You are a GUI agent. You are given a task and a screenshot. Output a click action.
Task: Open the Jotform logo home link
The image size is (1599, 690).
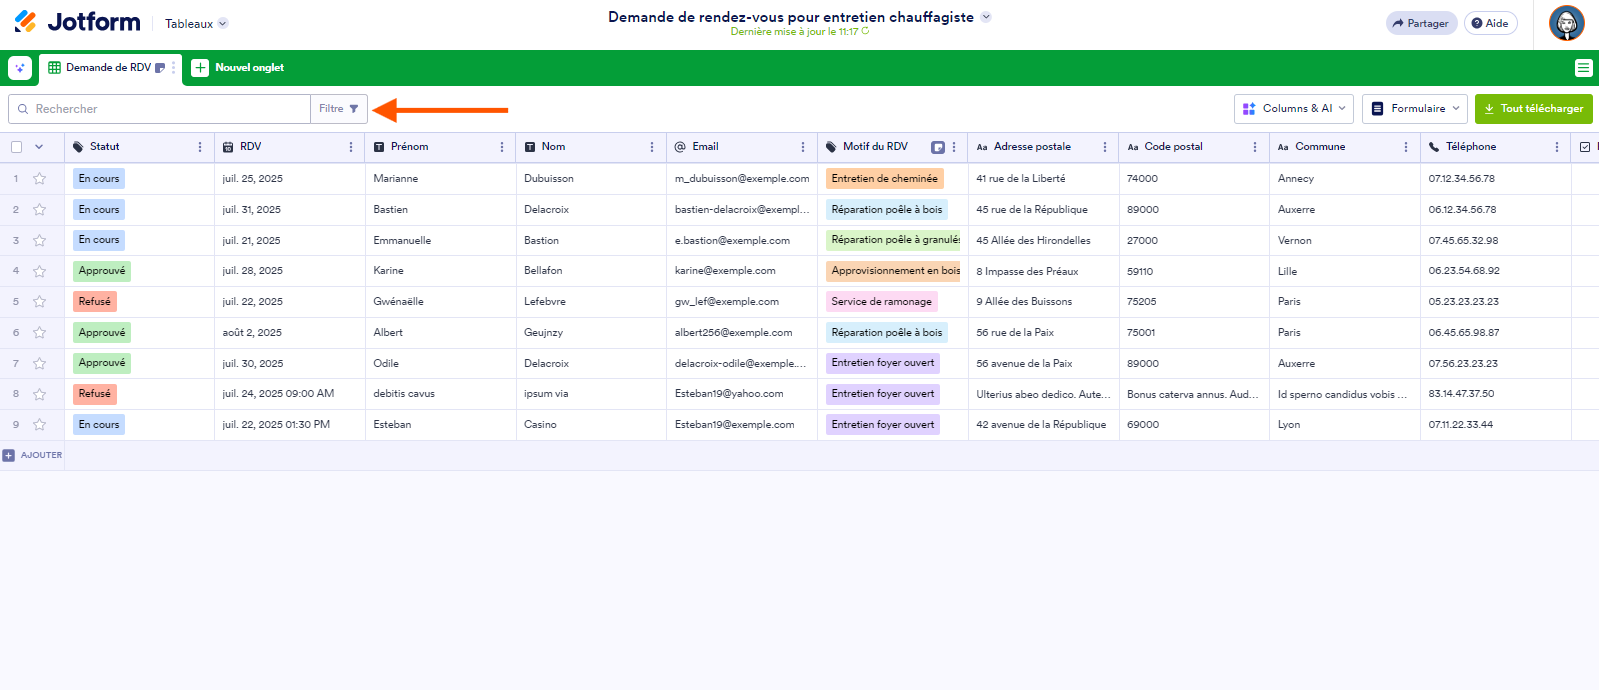point(77,22)
